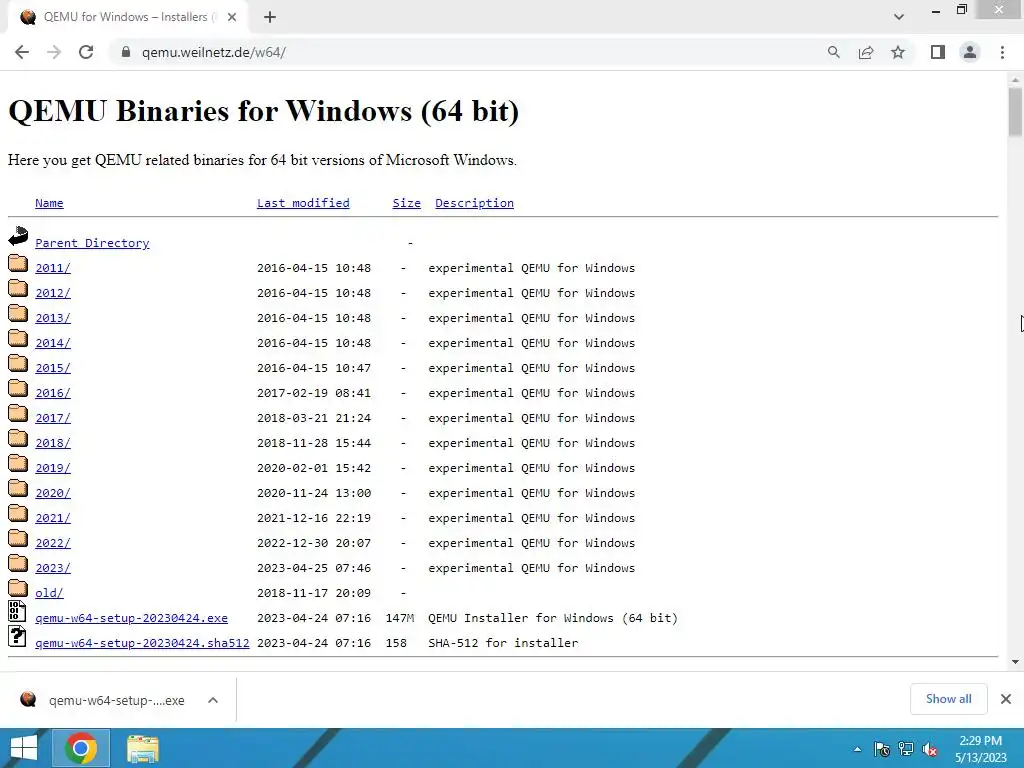Open the tab search dropdown
The width and height of the screenshot is (1024, 768).
coord(899,17)
